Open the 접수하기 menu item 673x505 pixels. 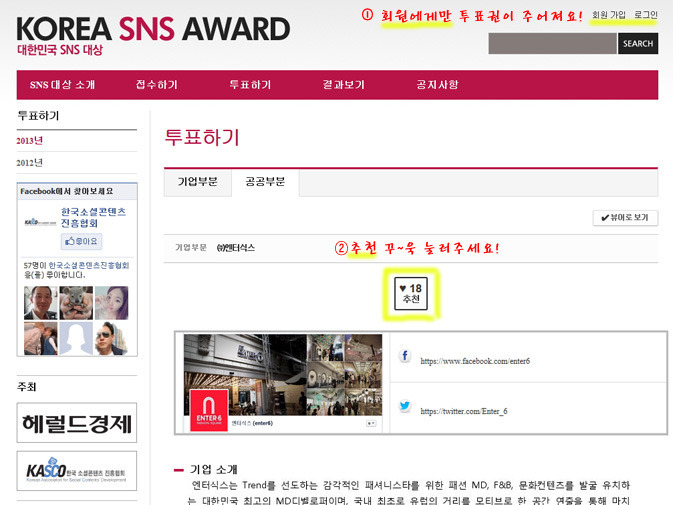click(x=157, y=85)
